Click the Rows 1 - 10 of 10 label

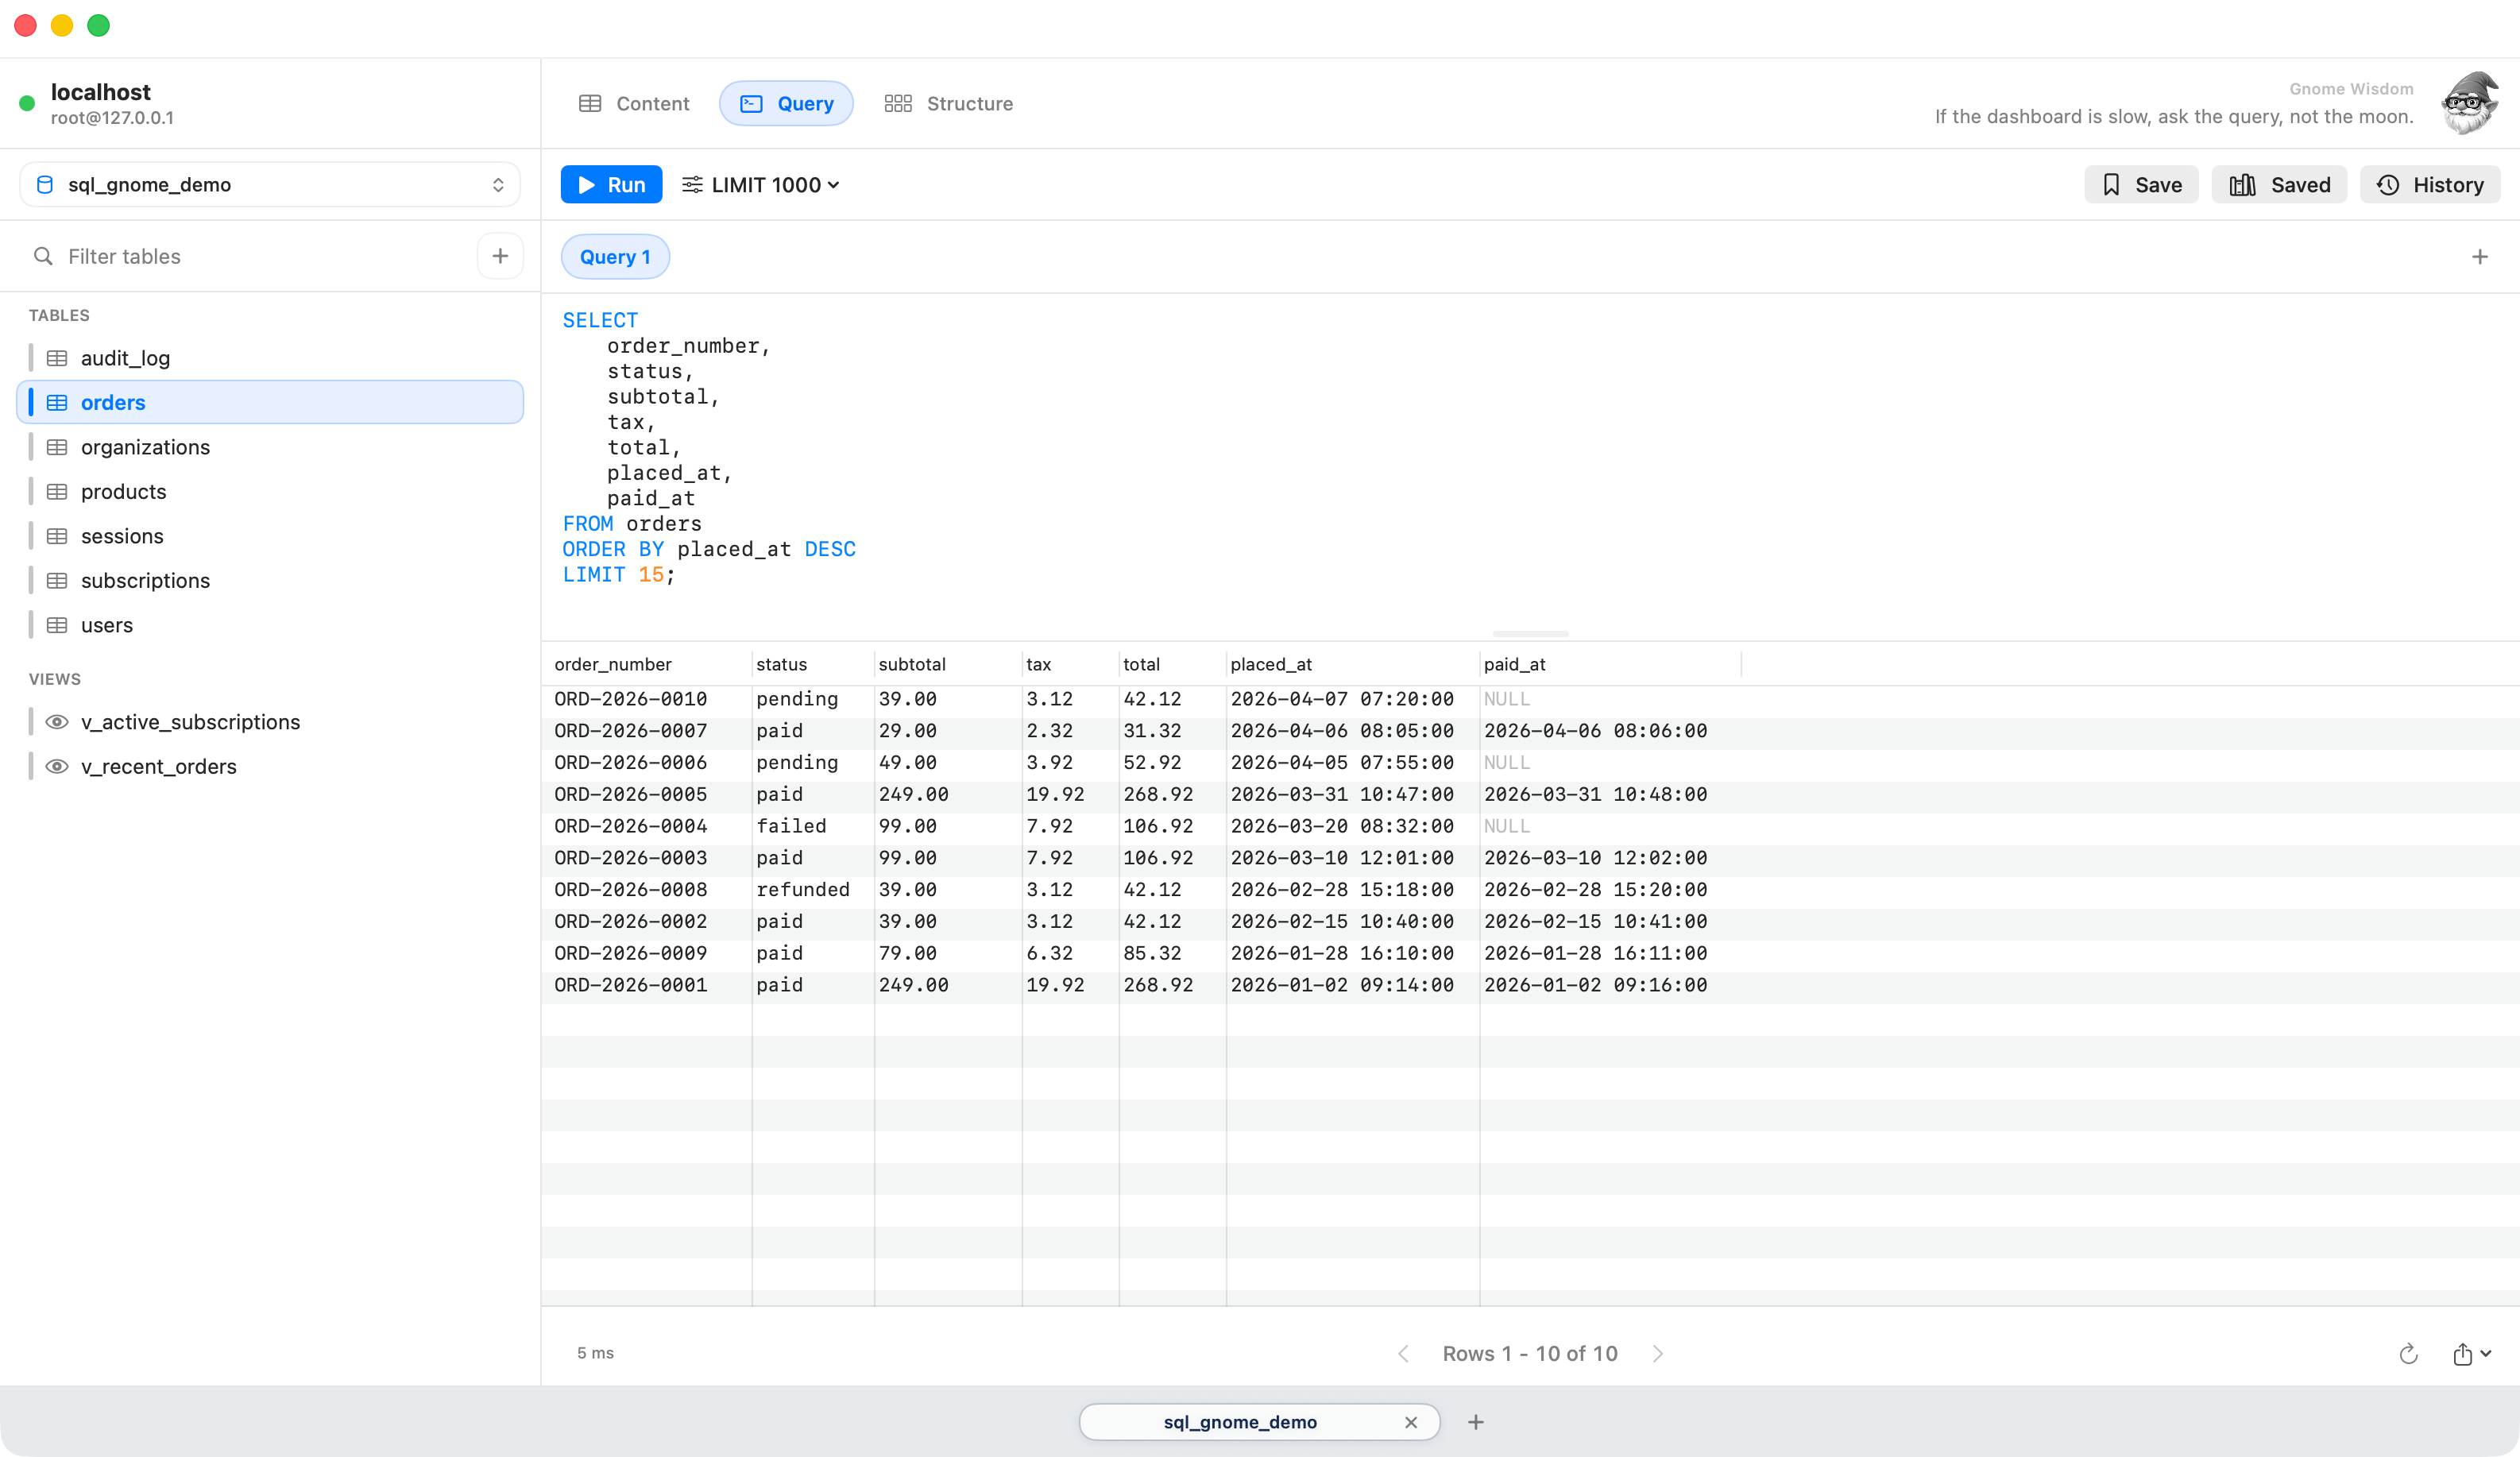(x=1530, y=1353)
